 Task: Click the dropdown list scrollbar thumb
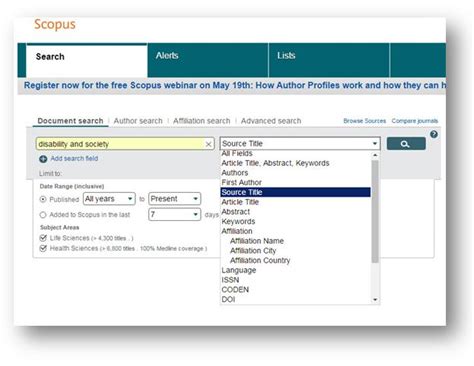click(x=375, y=211)
